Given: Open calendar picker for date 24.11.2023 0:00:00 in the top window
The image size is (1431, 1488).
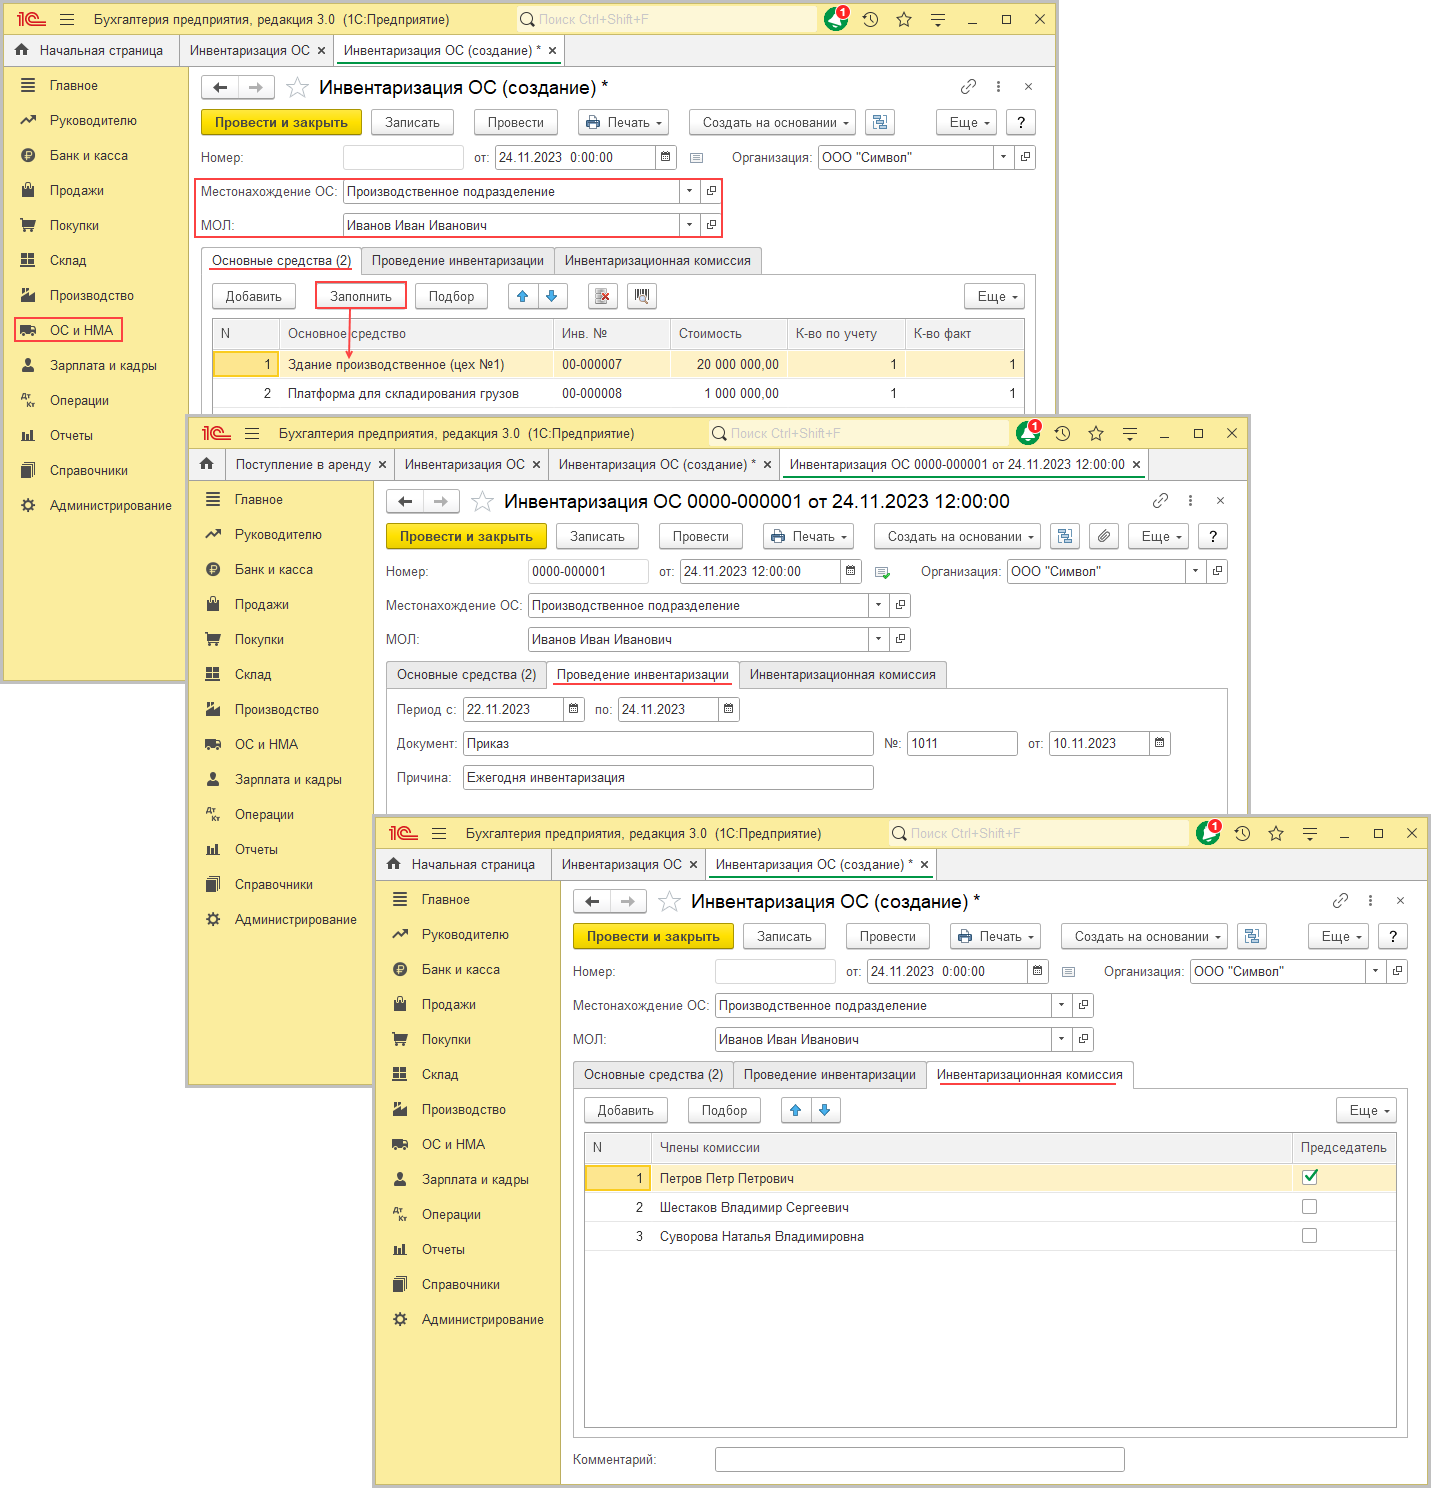Looking at the screenshot, I should [666, 157].
